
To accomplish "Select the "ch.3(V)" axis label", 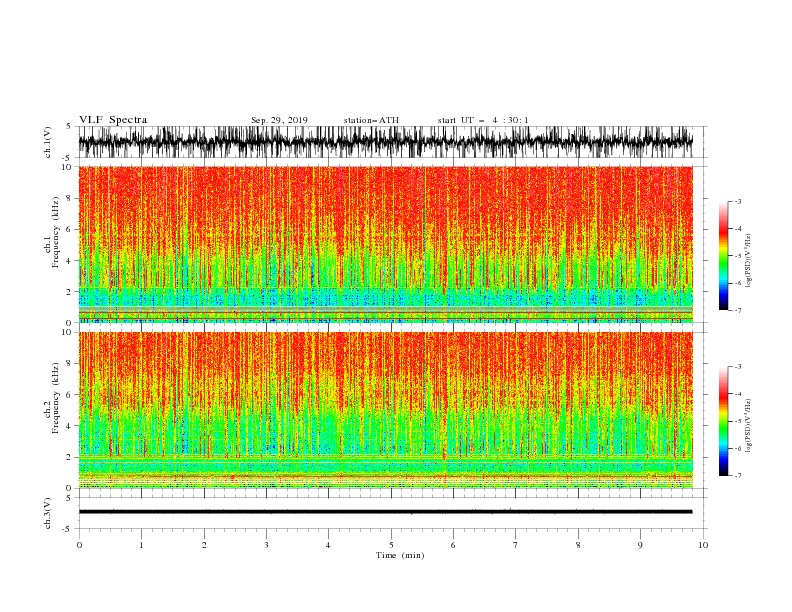I will [48, 513].
